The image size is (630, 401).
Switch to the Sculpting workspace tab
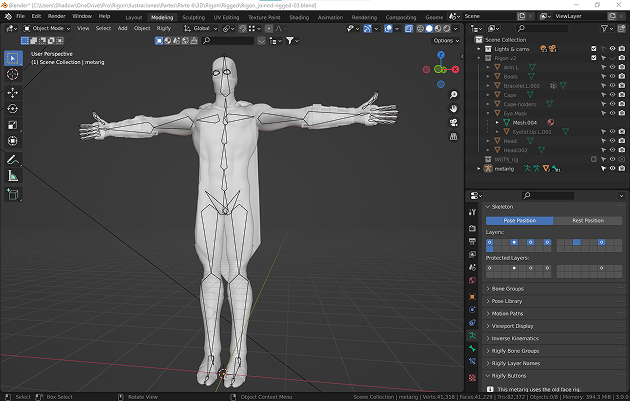coord(194,17)
